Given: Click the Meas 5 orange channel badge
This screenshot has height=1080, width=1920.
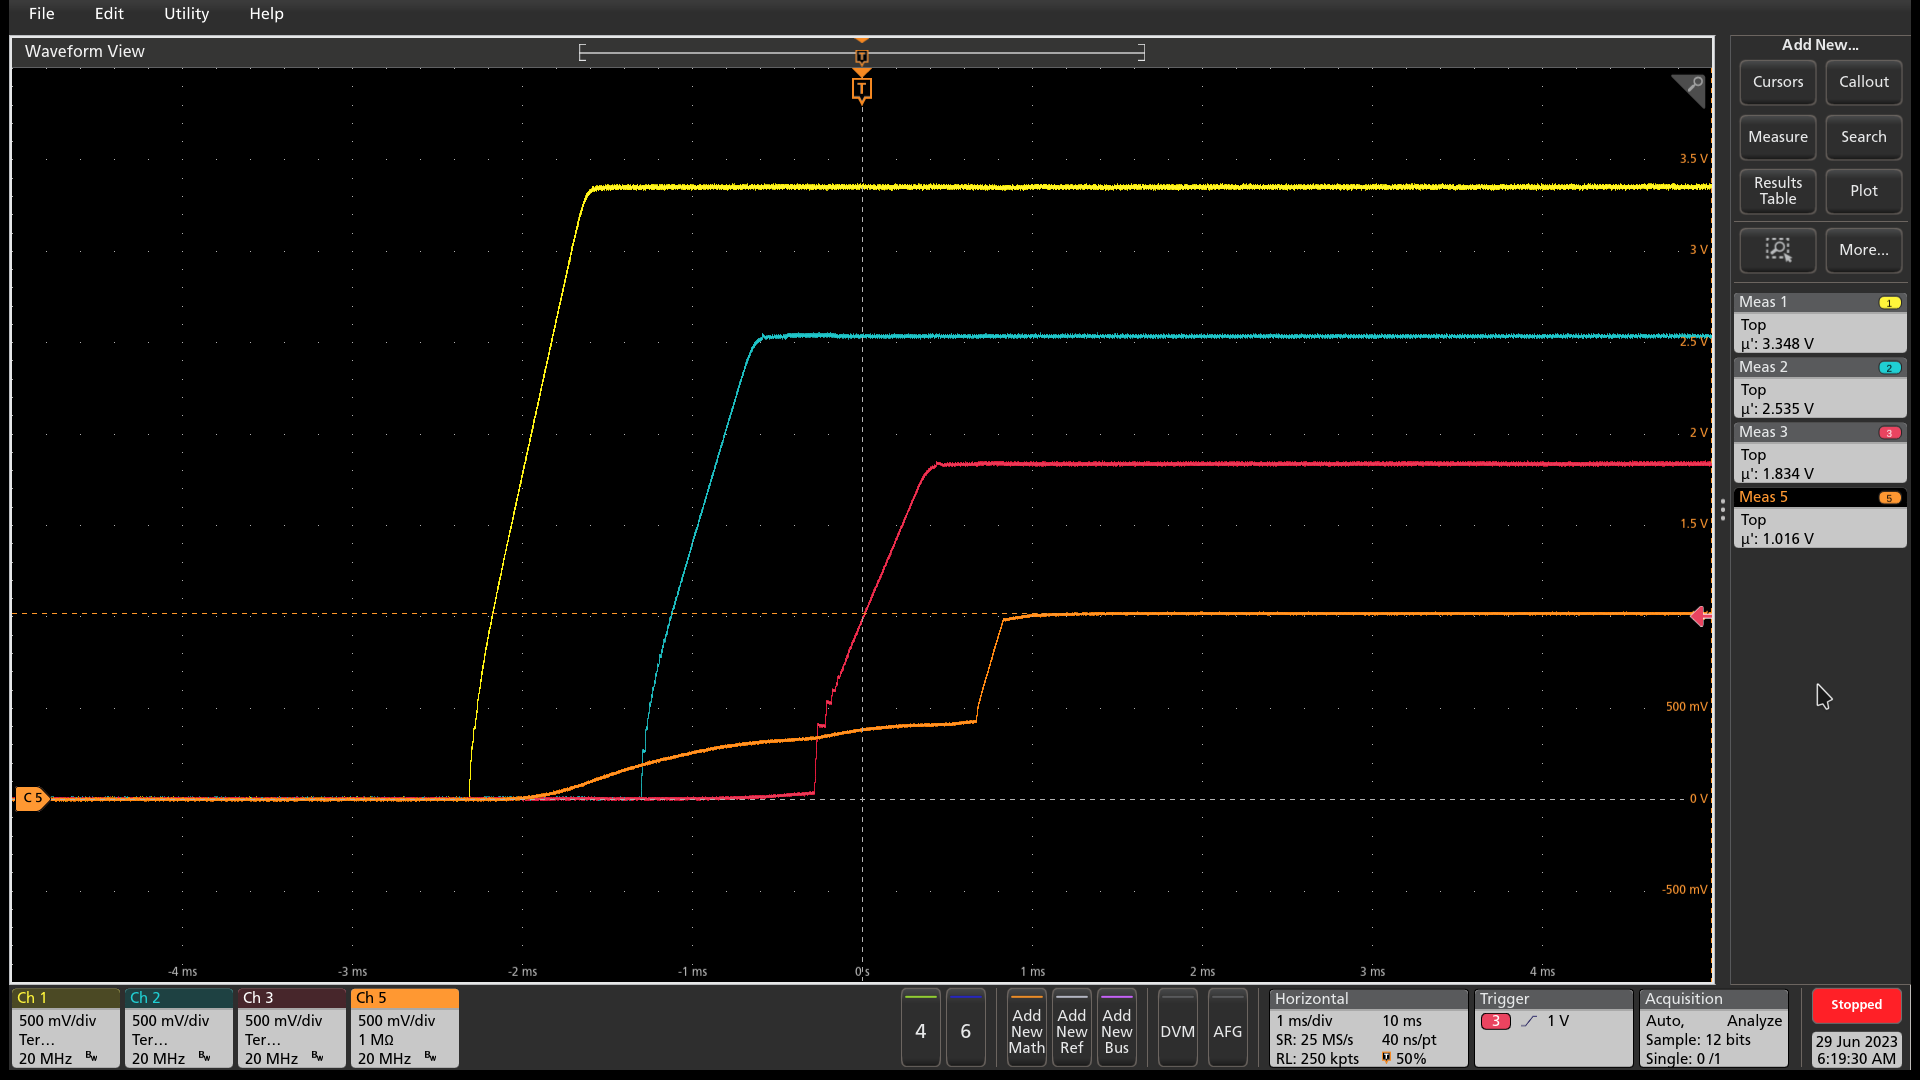Looking at the screenshot, I should [1889, 498].
